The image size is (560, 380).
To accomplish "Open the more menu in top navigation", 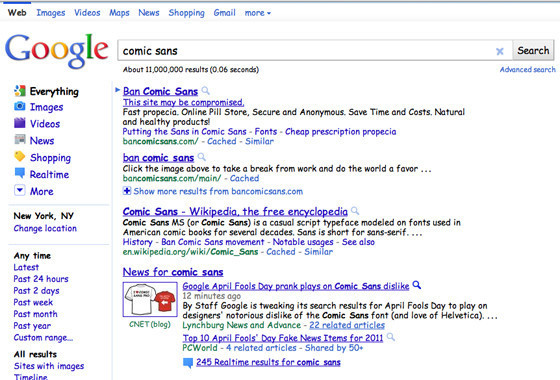I will (258, 13).
